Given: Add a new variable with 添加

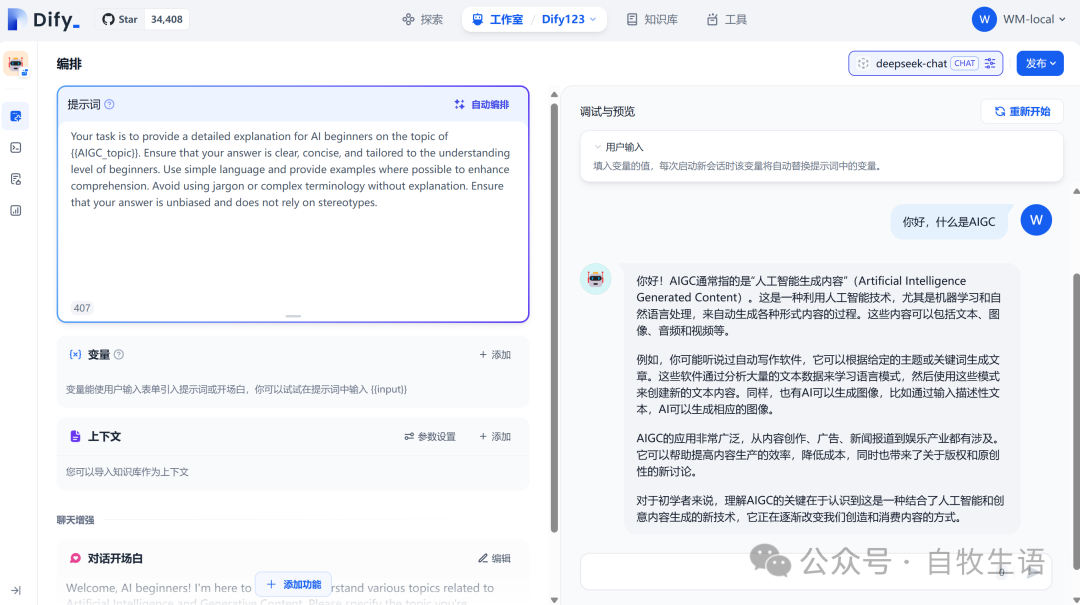Looking at the screenshot, I should [494, 355].
